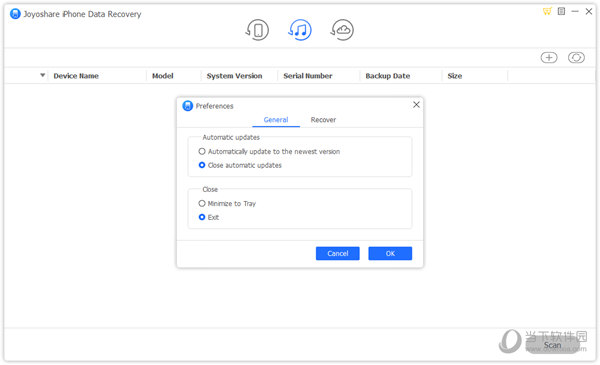Click the refresh backups icon

point(576,58)
